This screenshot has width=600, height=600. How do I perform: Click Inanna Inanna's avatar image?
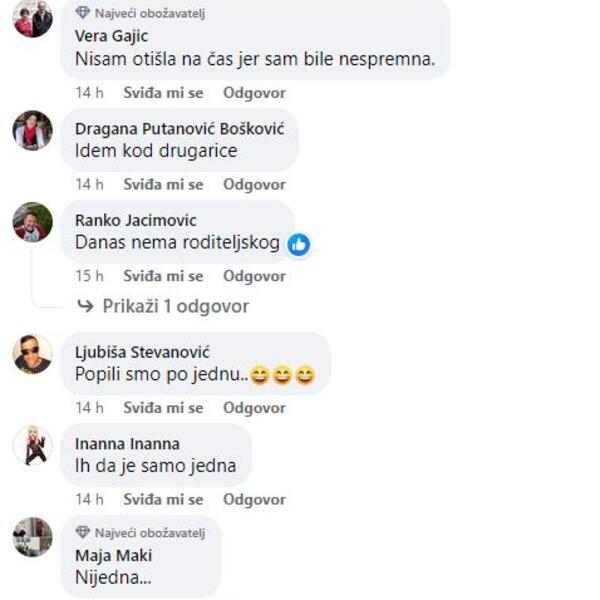[33, 445]
